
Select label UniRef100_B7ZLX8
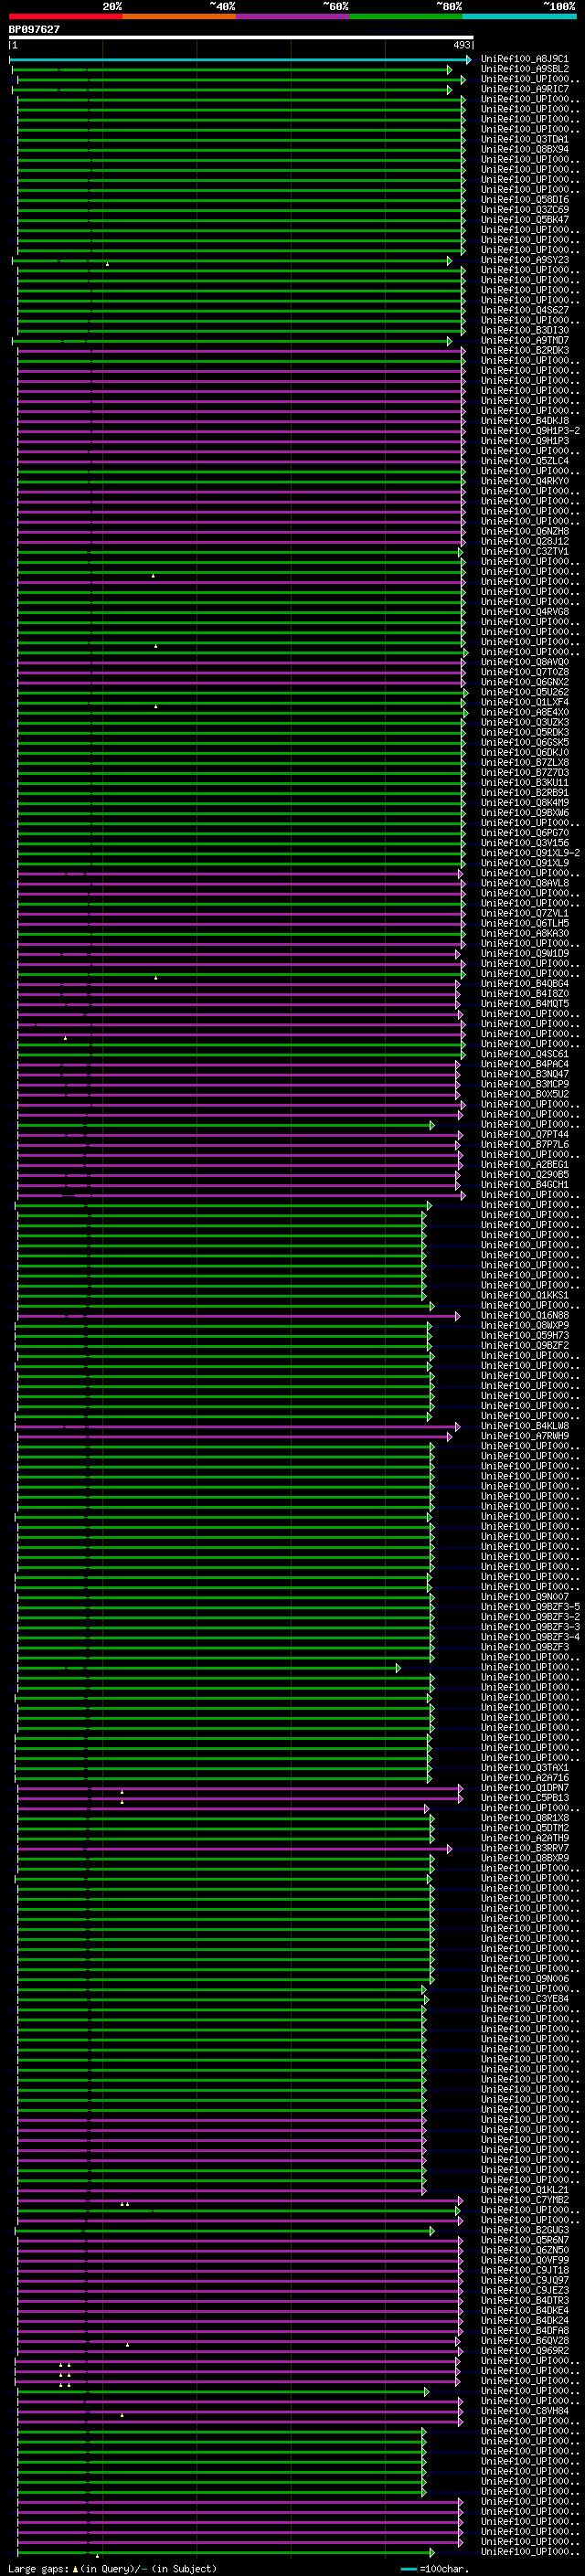[x=525, y=762]
